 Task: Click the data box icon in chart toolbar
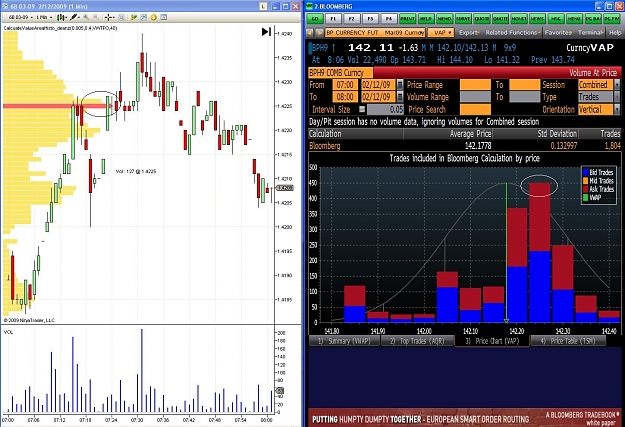pyautogui.click(x=122, y=17)
